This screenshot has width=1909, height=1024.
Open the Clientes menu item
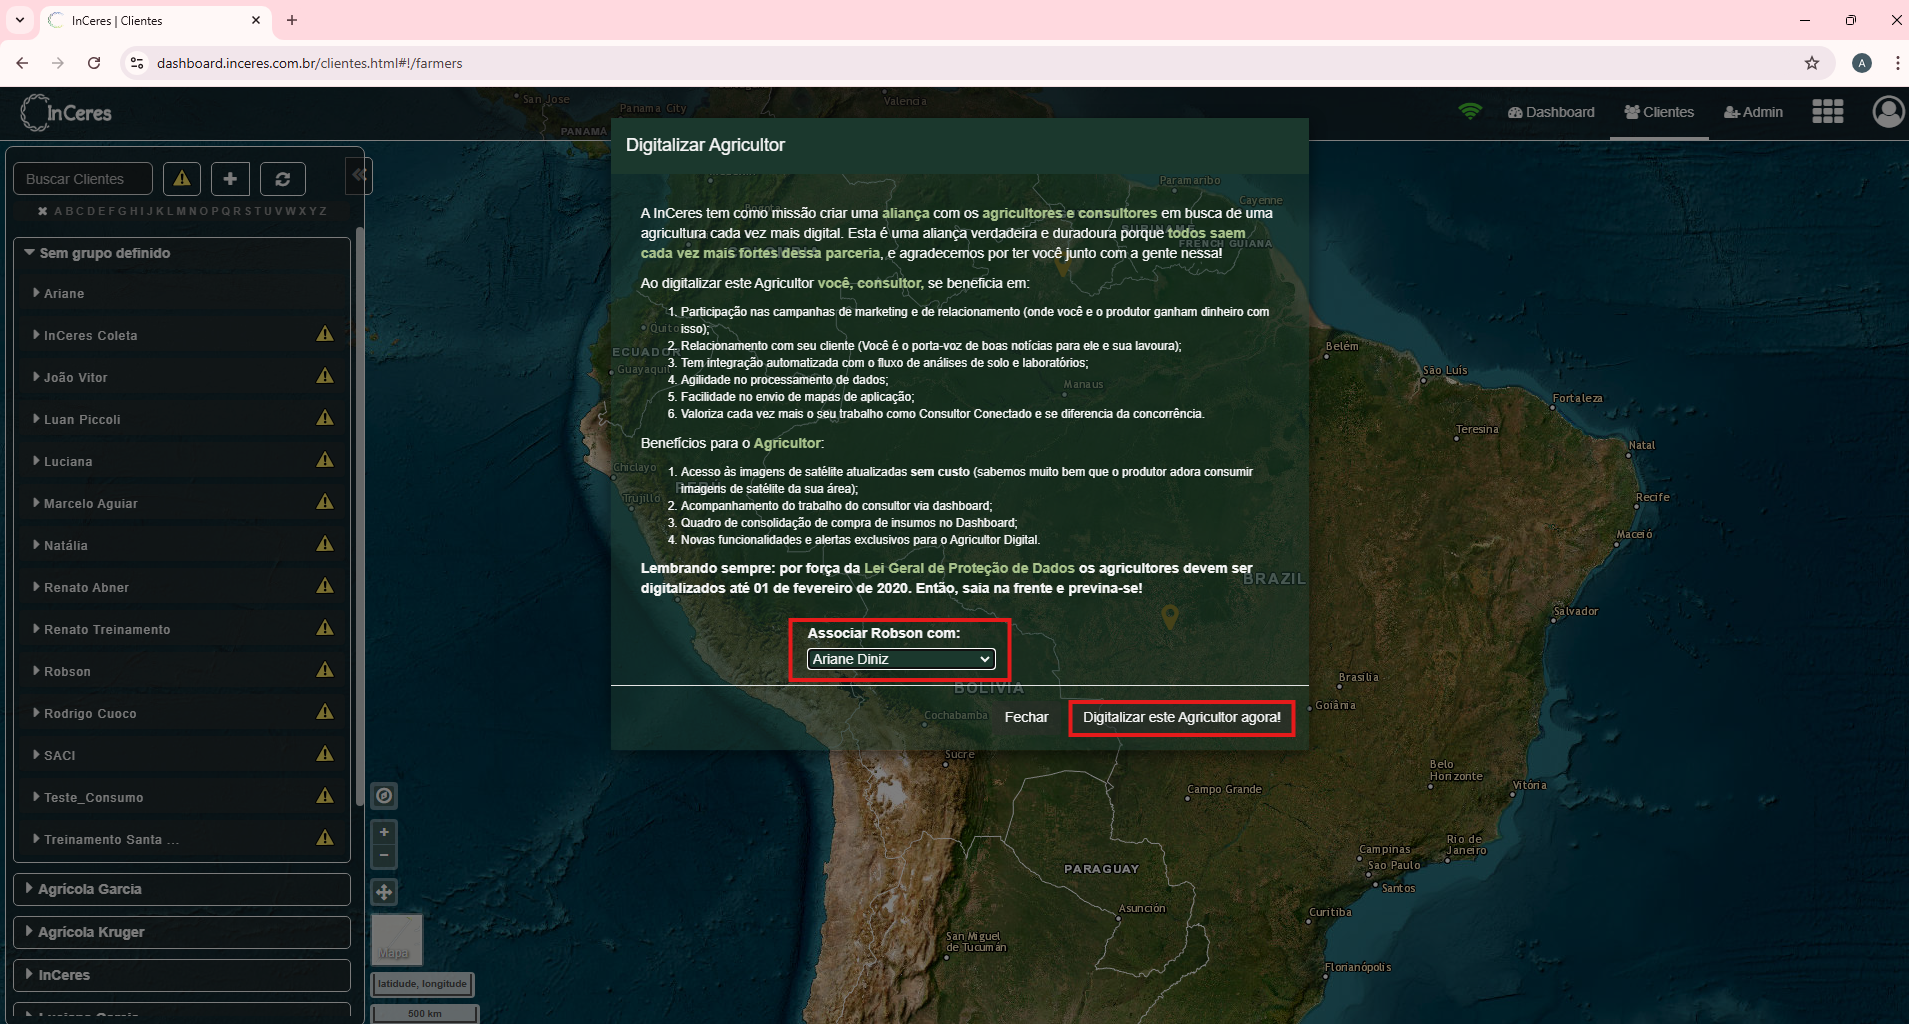pyautogui.click(x=1659, y=112)
